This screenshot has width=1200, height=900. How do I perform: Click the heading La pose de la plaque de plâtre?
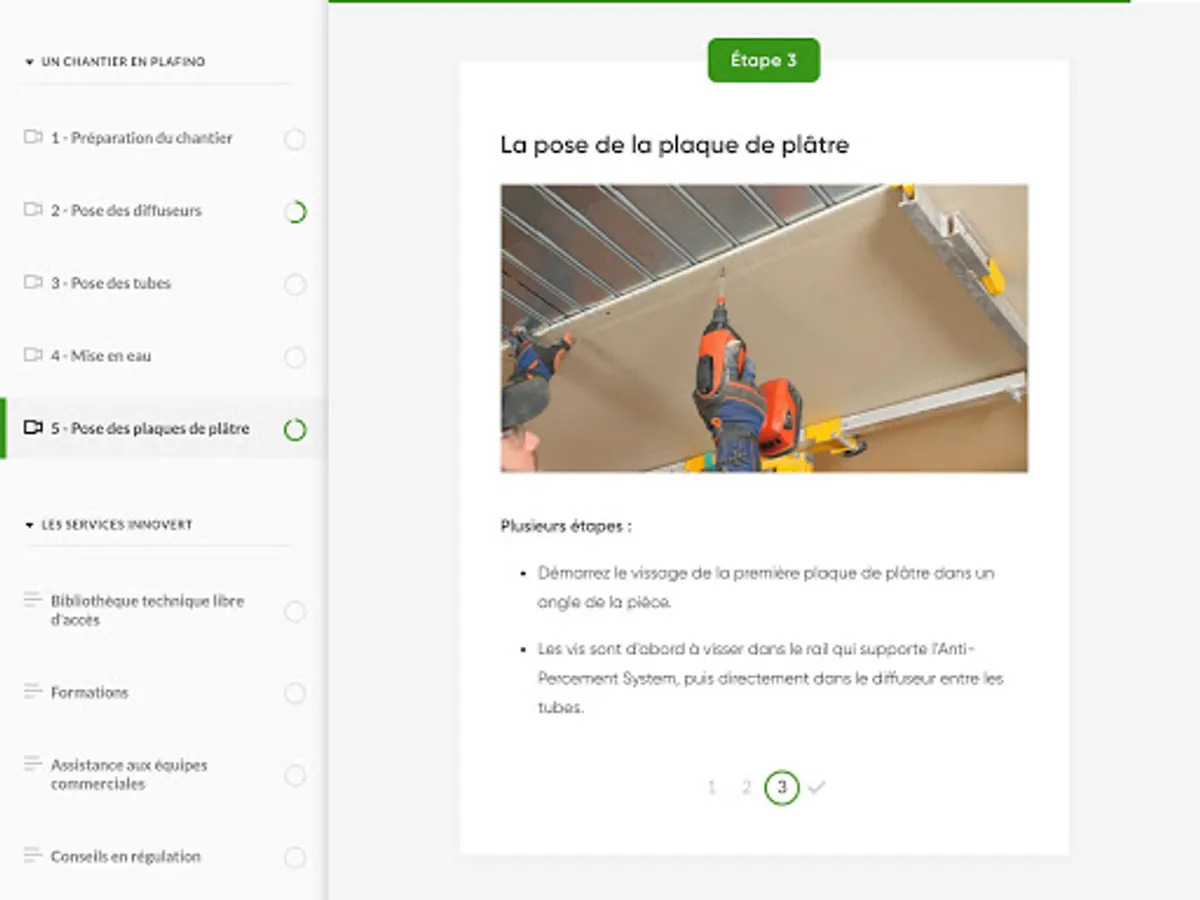click(675, 145)
